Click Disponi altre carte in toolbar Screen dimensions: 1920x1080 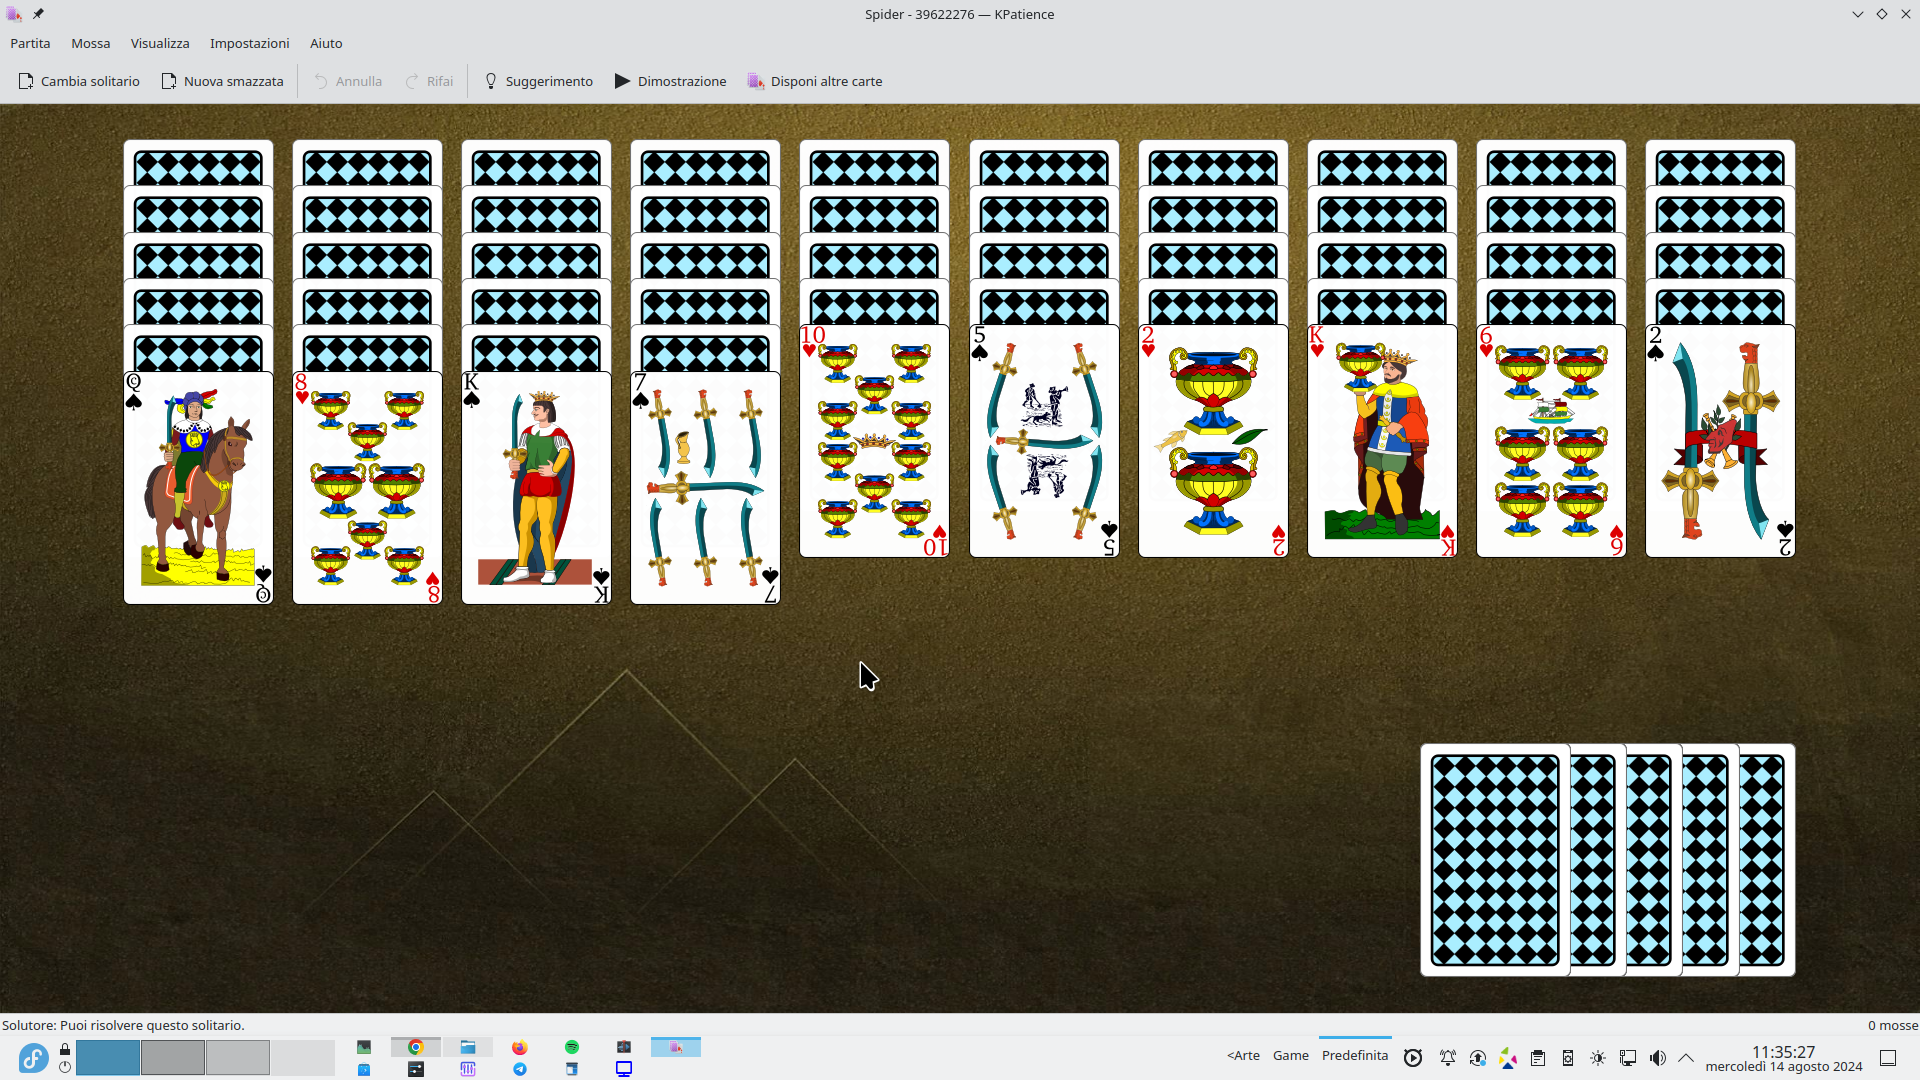[815, 81]
